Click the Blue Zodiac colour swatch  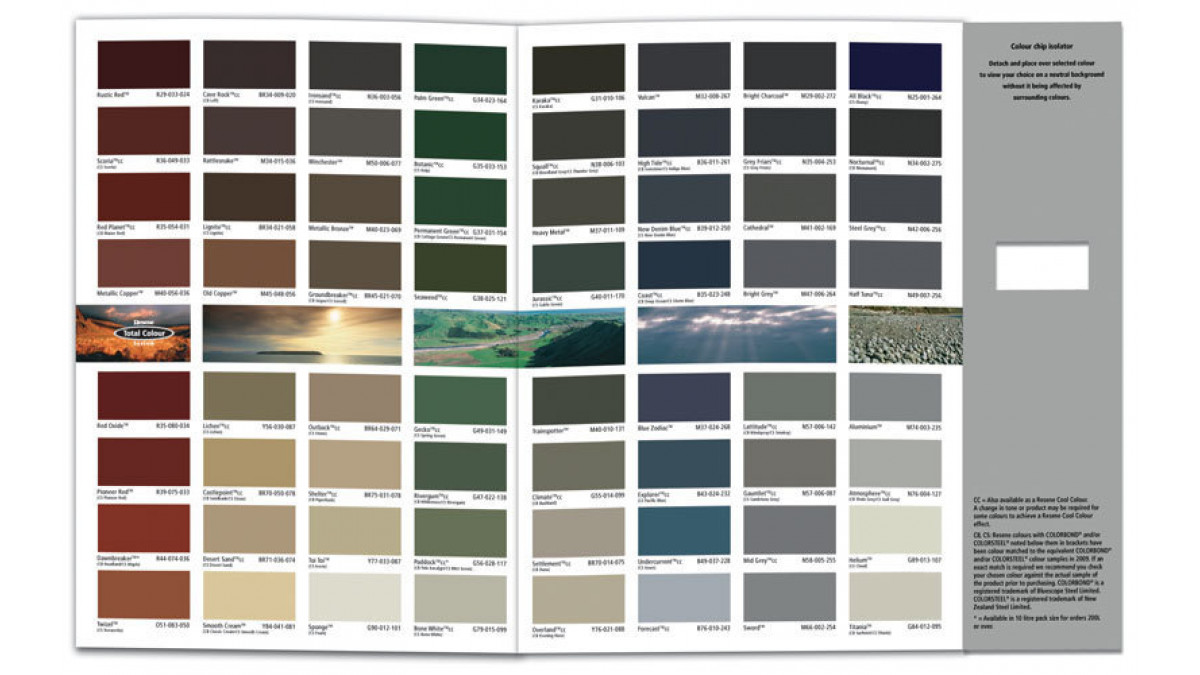pyautogui.click(x=684, y=397)
